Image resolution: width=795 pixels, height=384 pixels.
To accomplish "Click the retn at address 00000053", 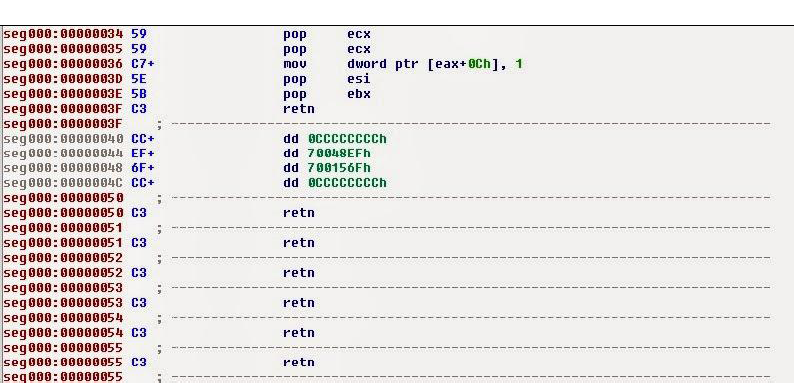I will [299, 303].
